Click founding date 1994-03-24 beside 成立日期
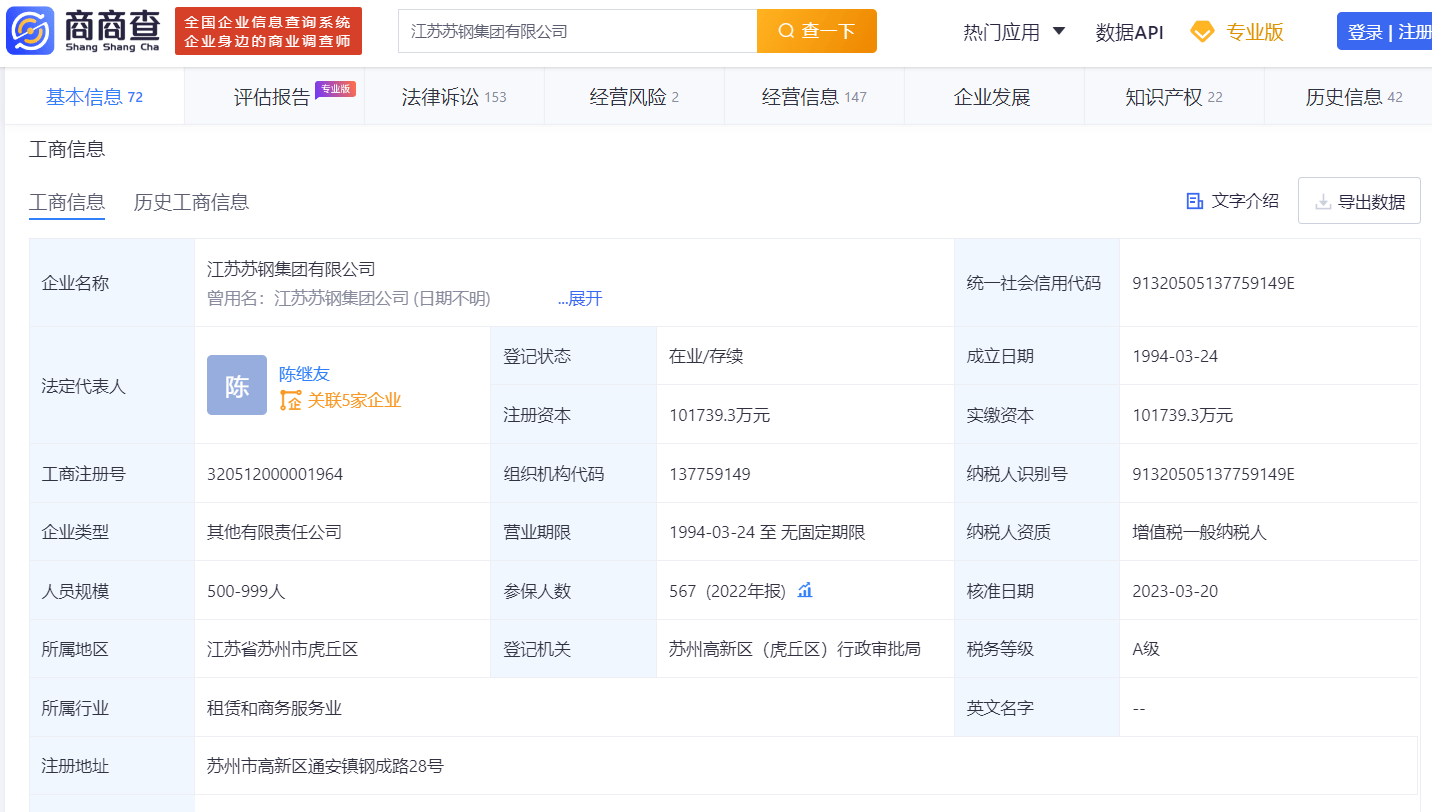 (1175, 356)
